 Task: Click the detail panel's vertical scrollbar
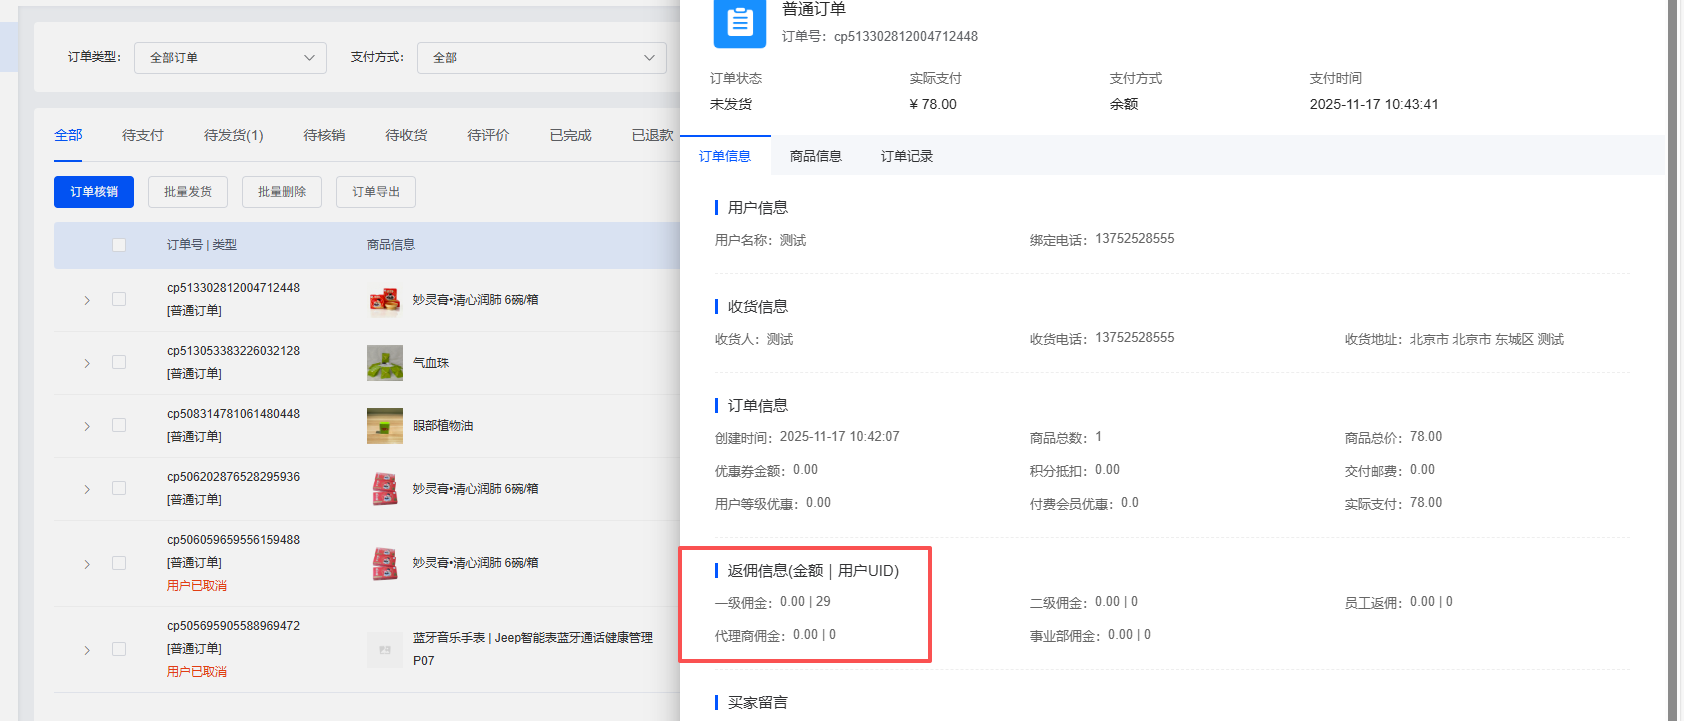click(x=1672, y=360)
